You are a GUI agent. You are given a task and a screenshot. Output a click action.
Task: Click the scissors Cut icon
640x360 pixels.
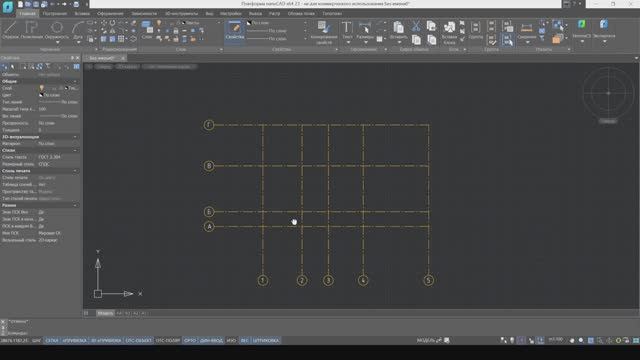416,27
